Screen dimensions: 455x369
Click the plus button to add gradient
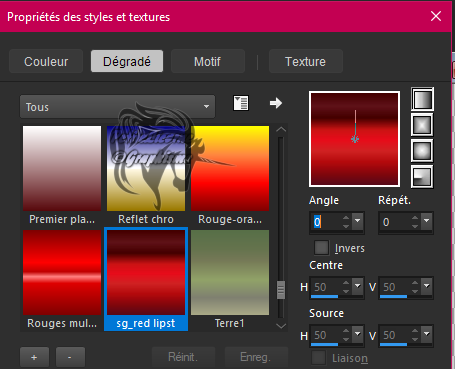(x=34, y=357)
